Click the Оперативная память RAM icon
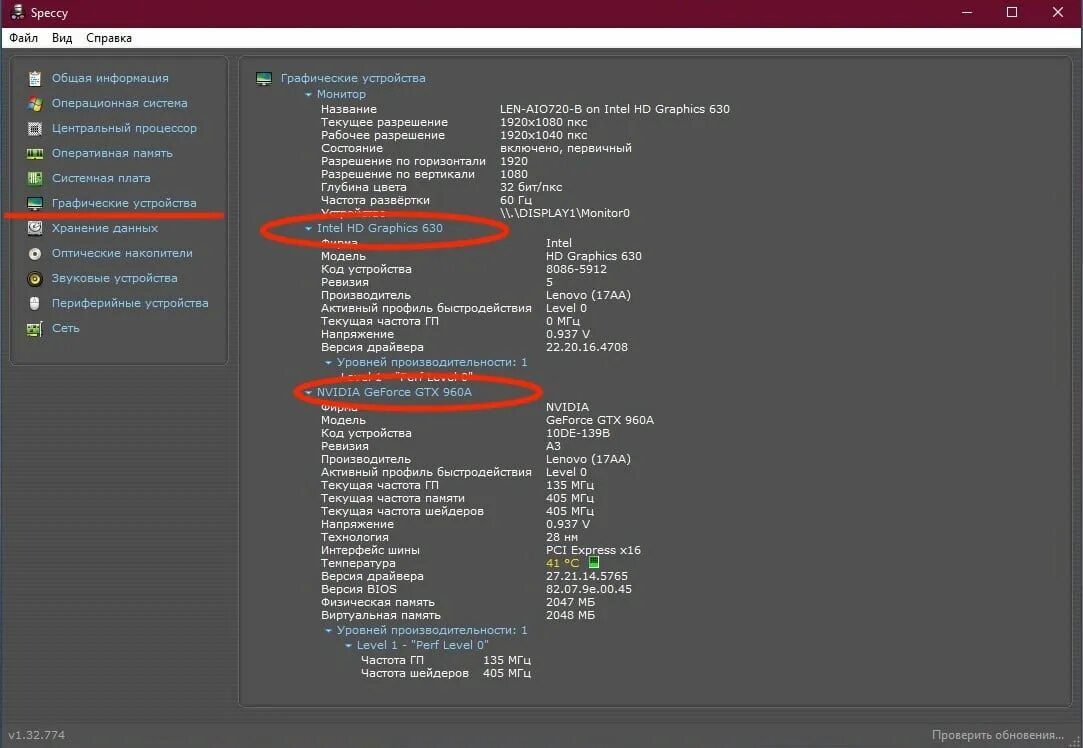The width and height of the screenshot is (1083, 748). (x=35, y=153)
